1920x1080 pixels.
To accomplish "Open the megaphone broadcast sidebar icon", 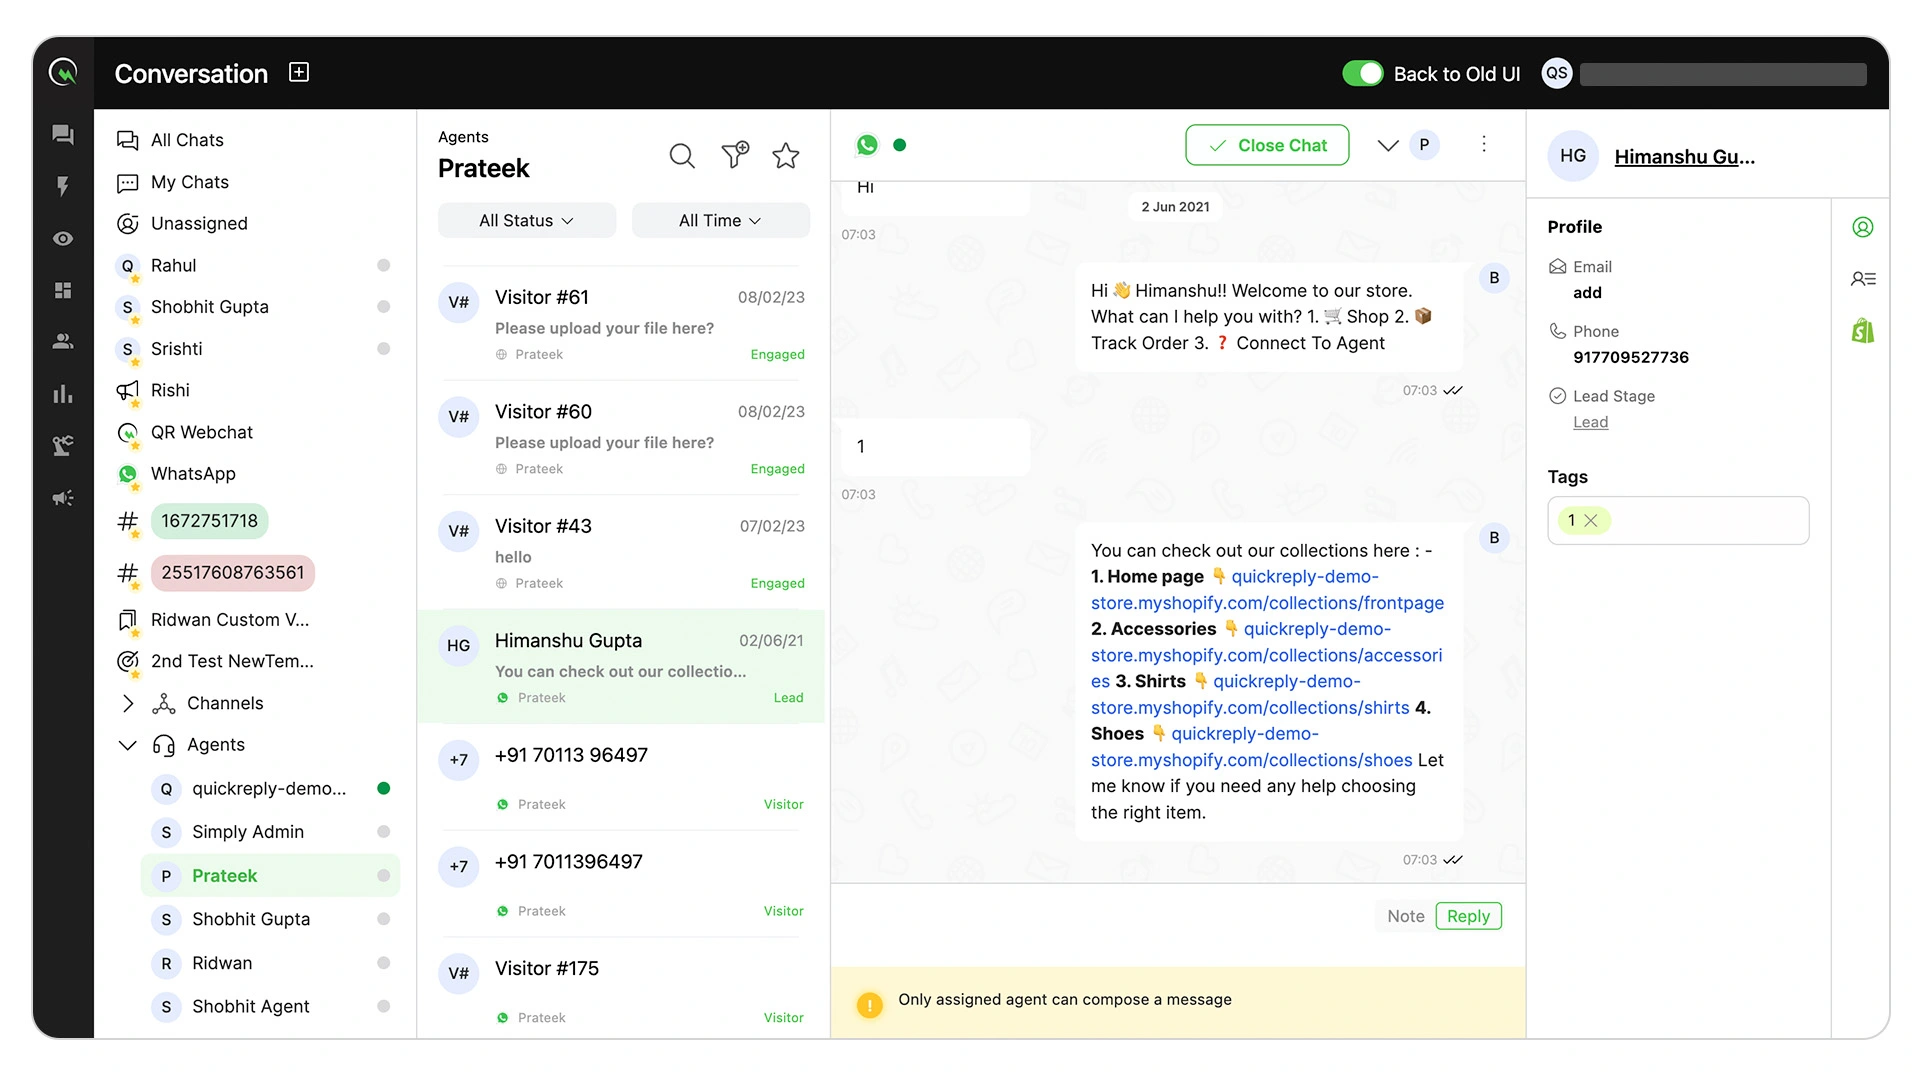I will [63, 498].
